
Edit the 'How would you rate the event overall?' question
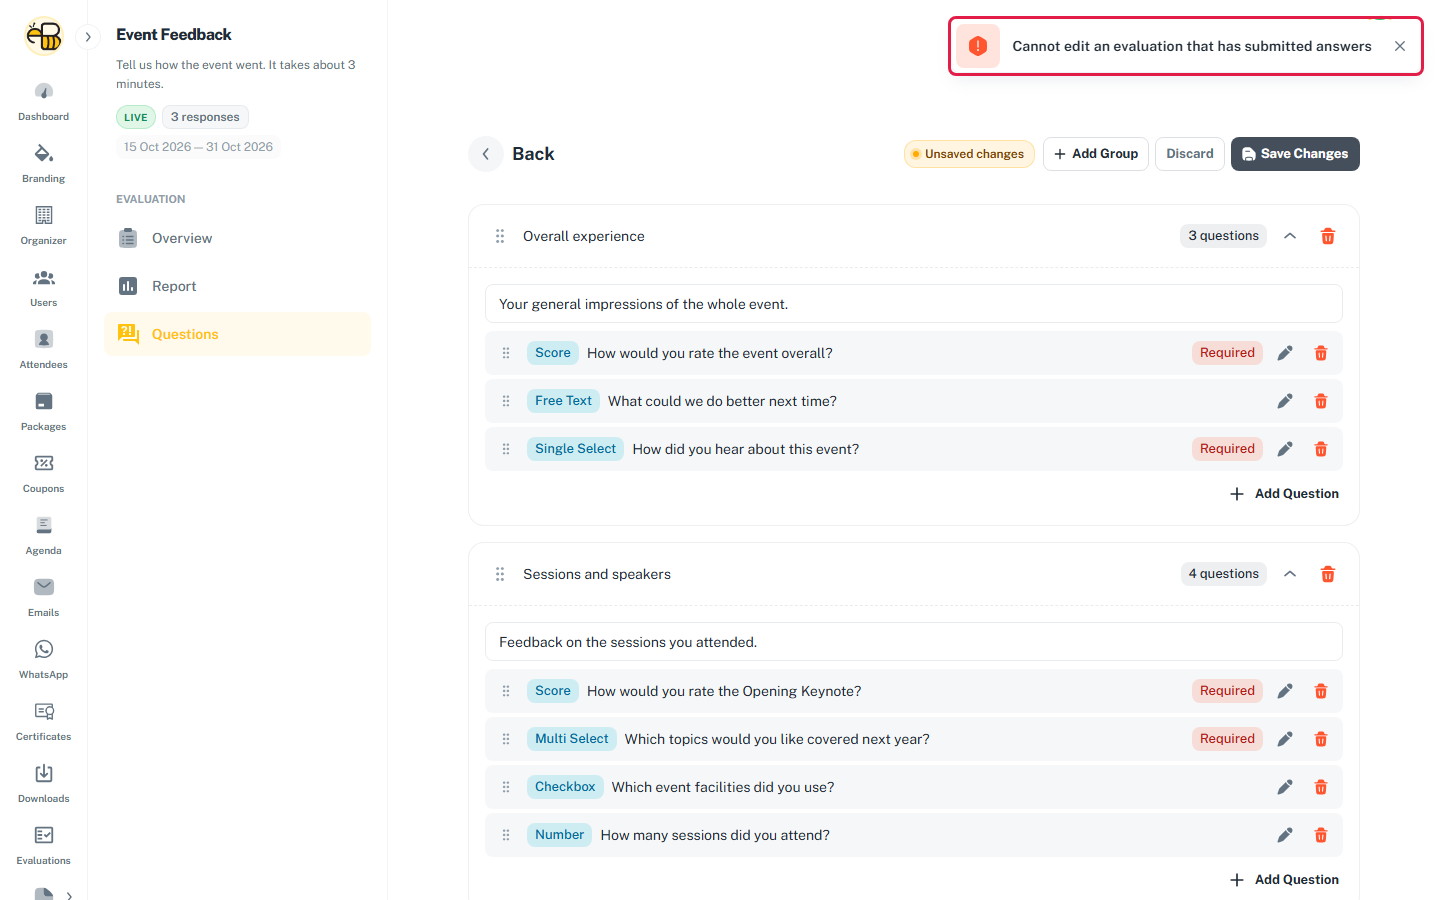coord(1285,353)
